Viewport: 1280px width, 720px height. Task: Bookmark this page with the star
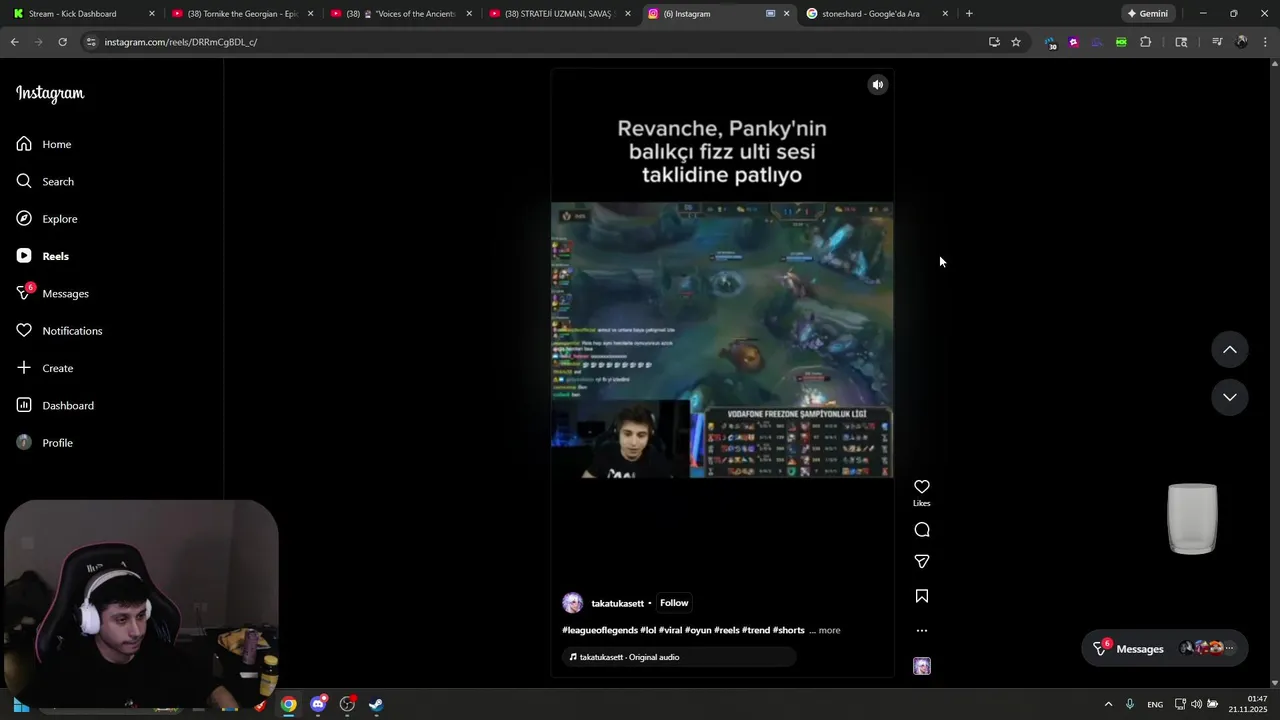click(1016, 42)
